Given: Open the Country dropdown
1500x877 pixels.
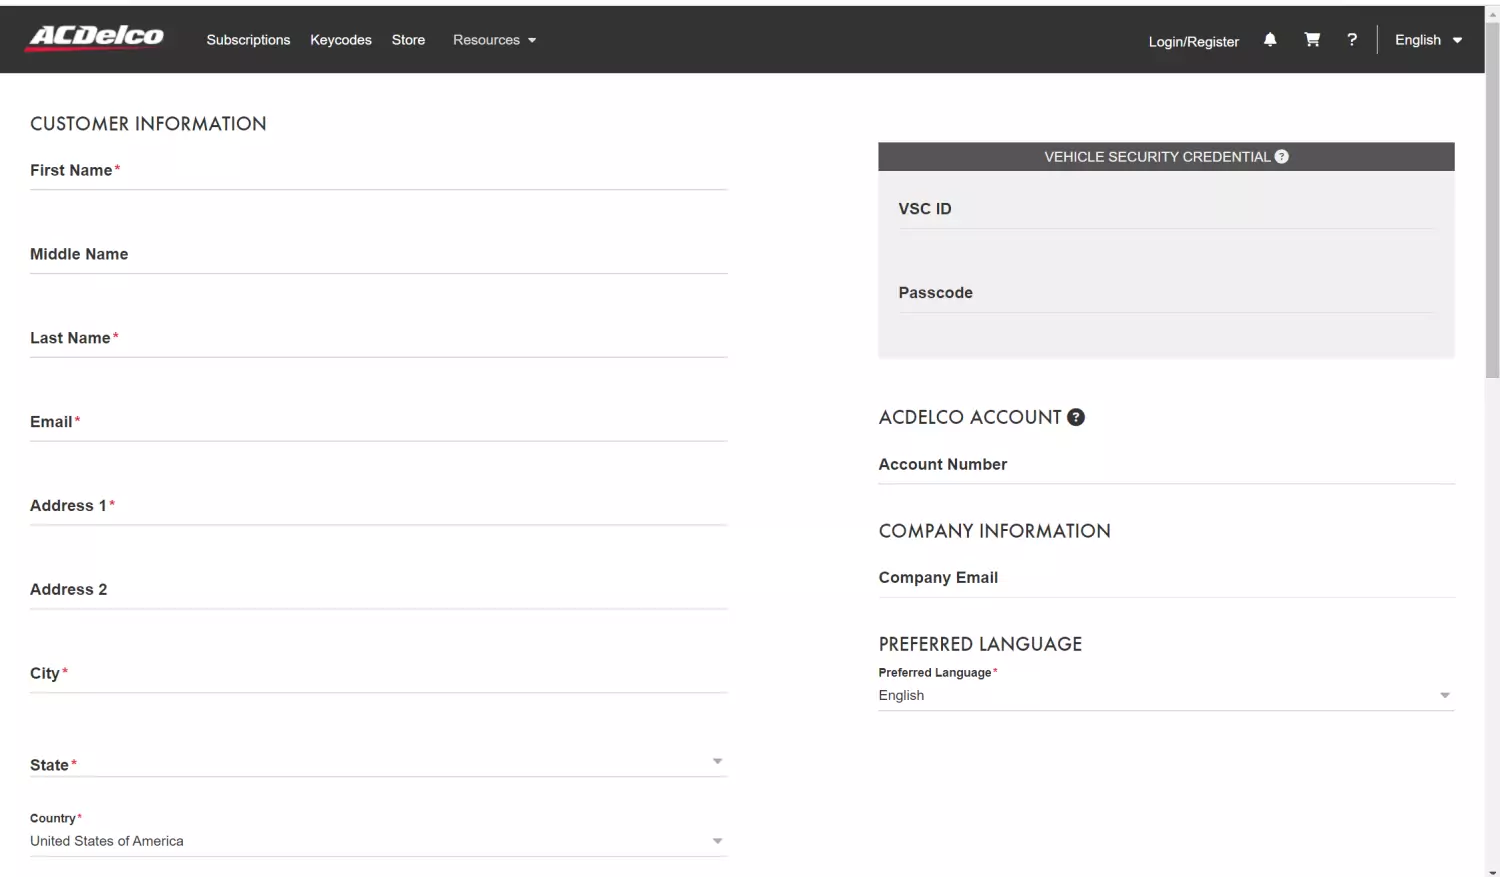Looking at the screenshot, I should 378,841.
